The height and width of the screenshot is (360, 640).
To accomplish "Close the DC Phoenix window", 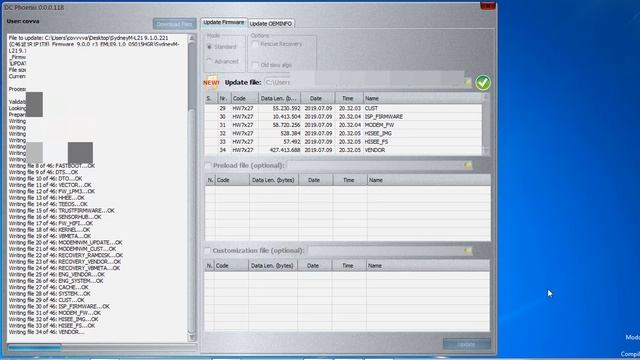I will (488, 6).
